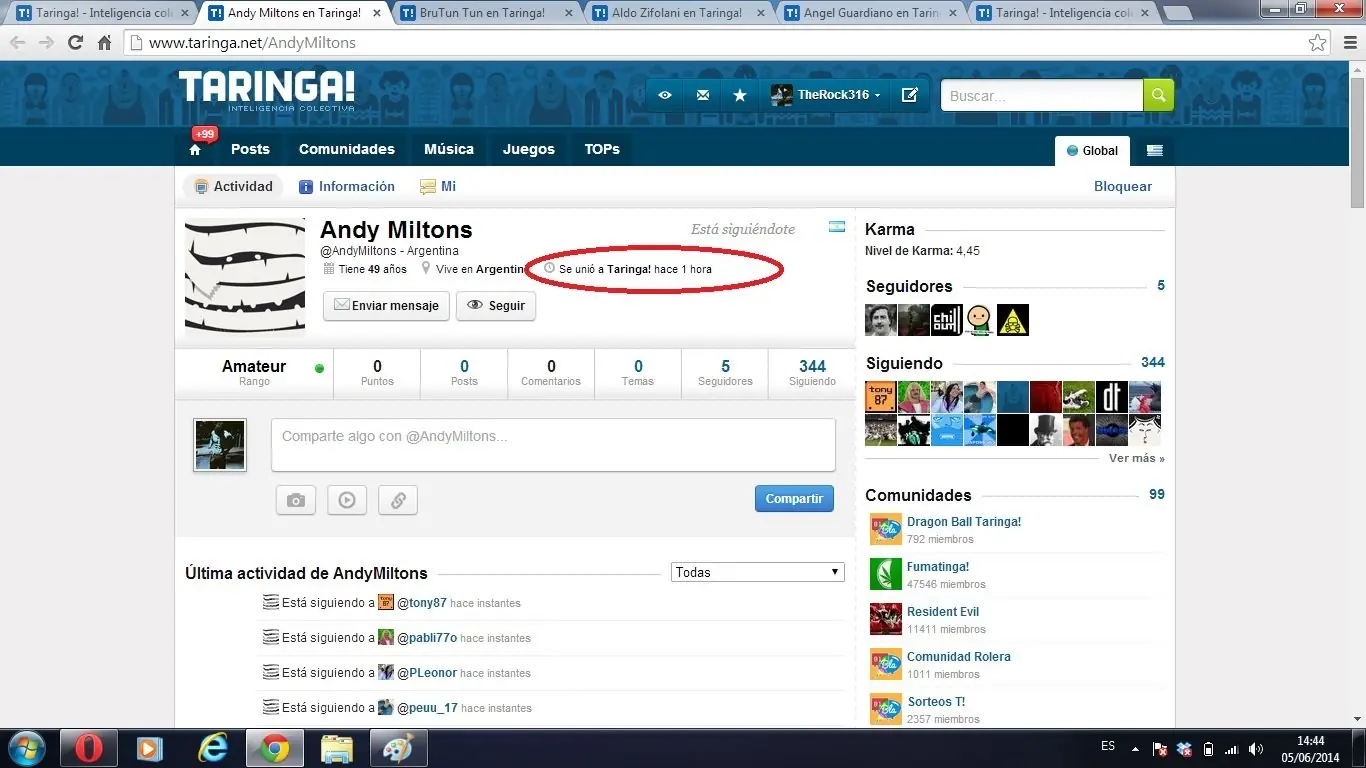The height and width of the screenshot is (768, 1366).
Task: Click the create post pencil icon
Action: coord(910,95)
